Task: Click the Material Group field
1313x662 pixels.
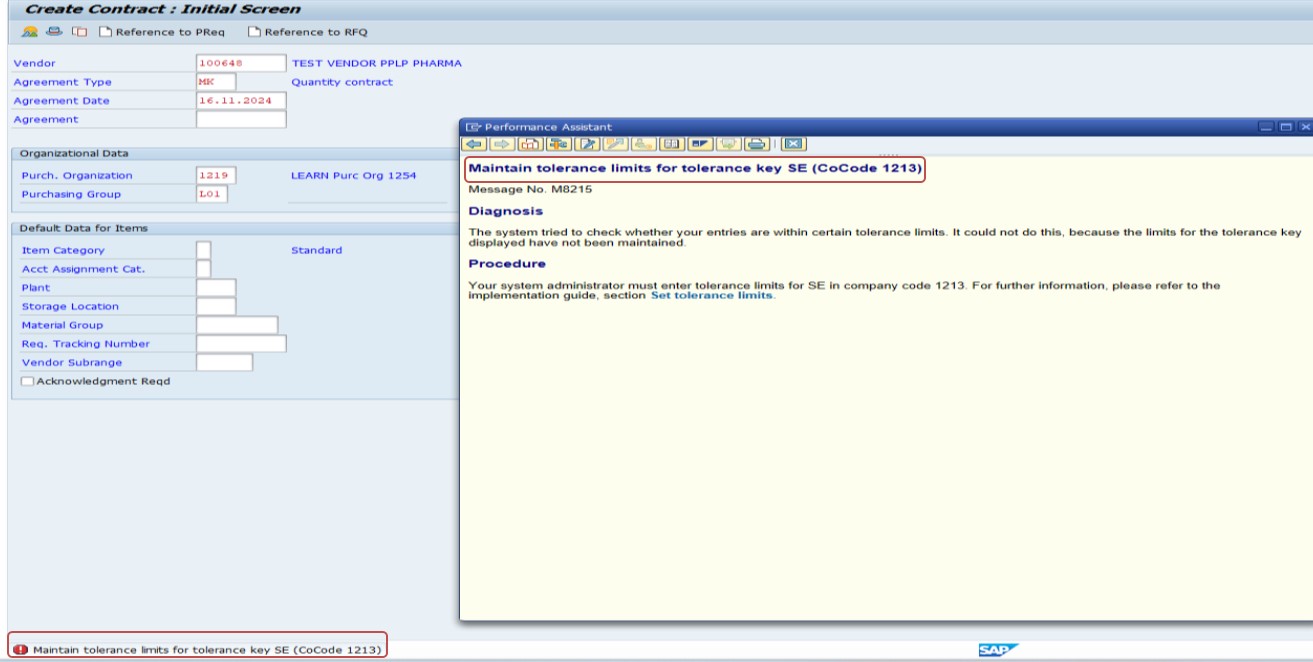Action: (x=237, y=325)
